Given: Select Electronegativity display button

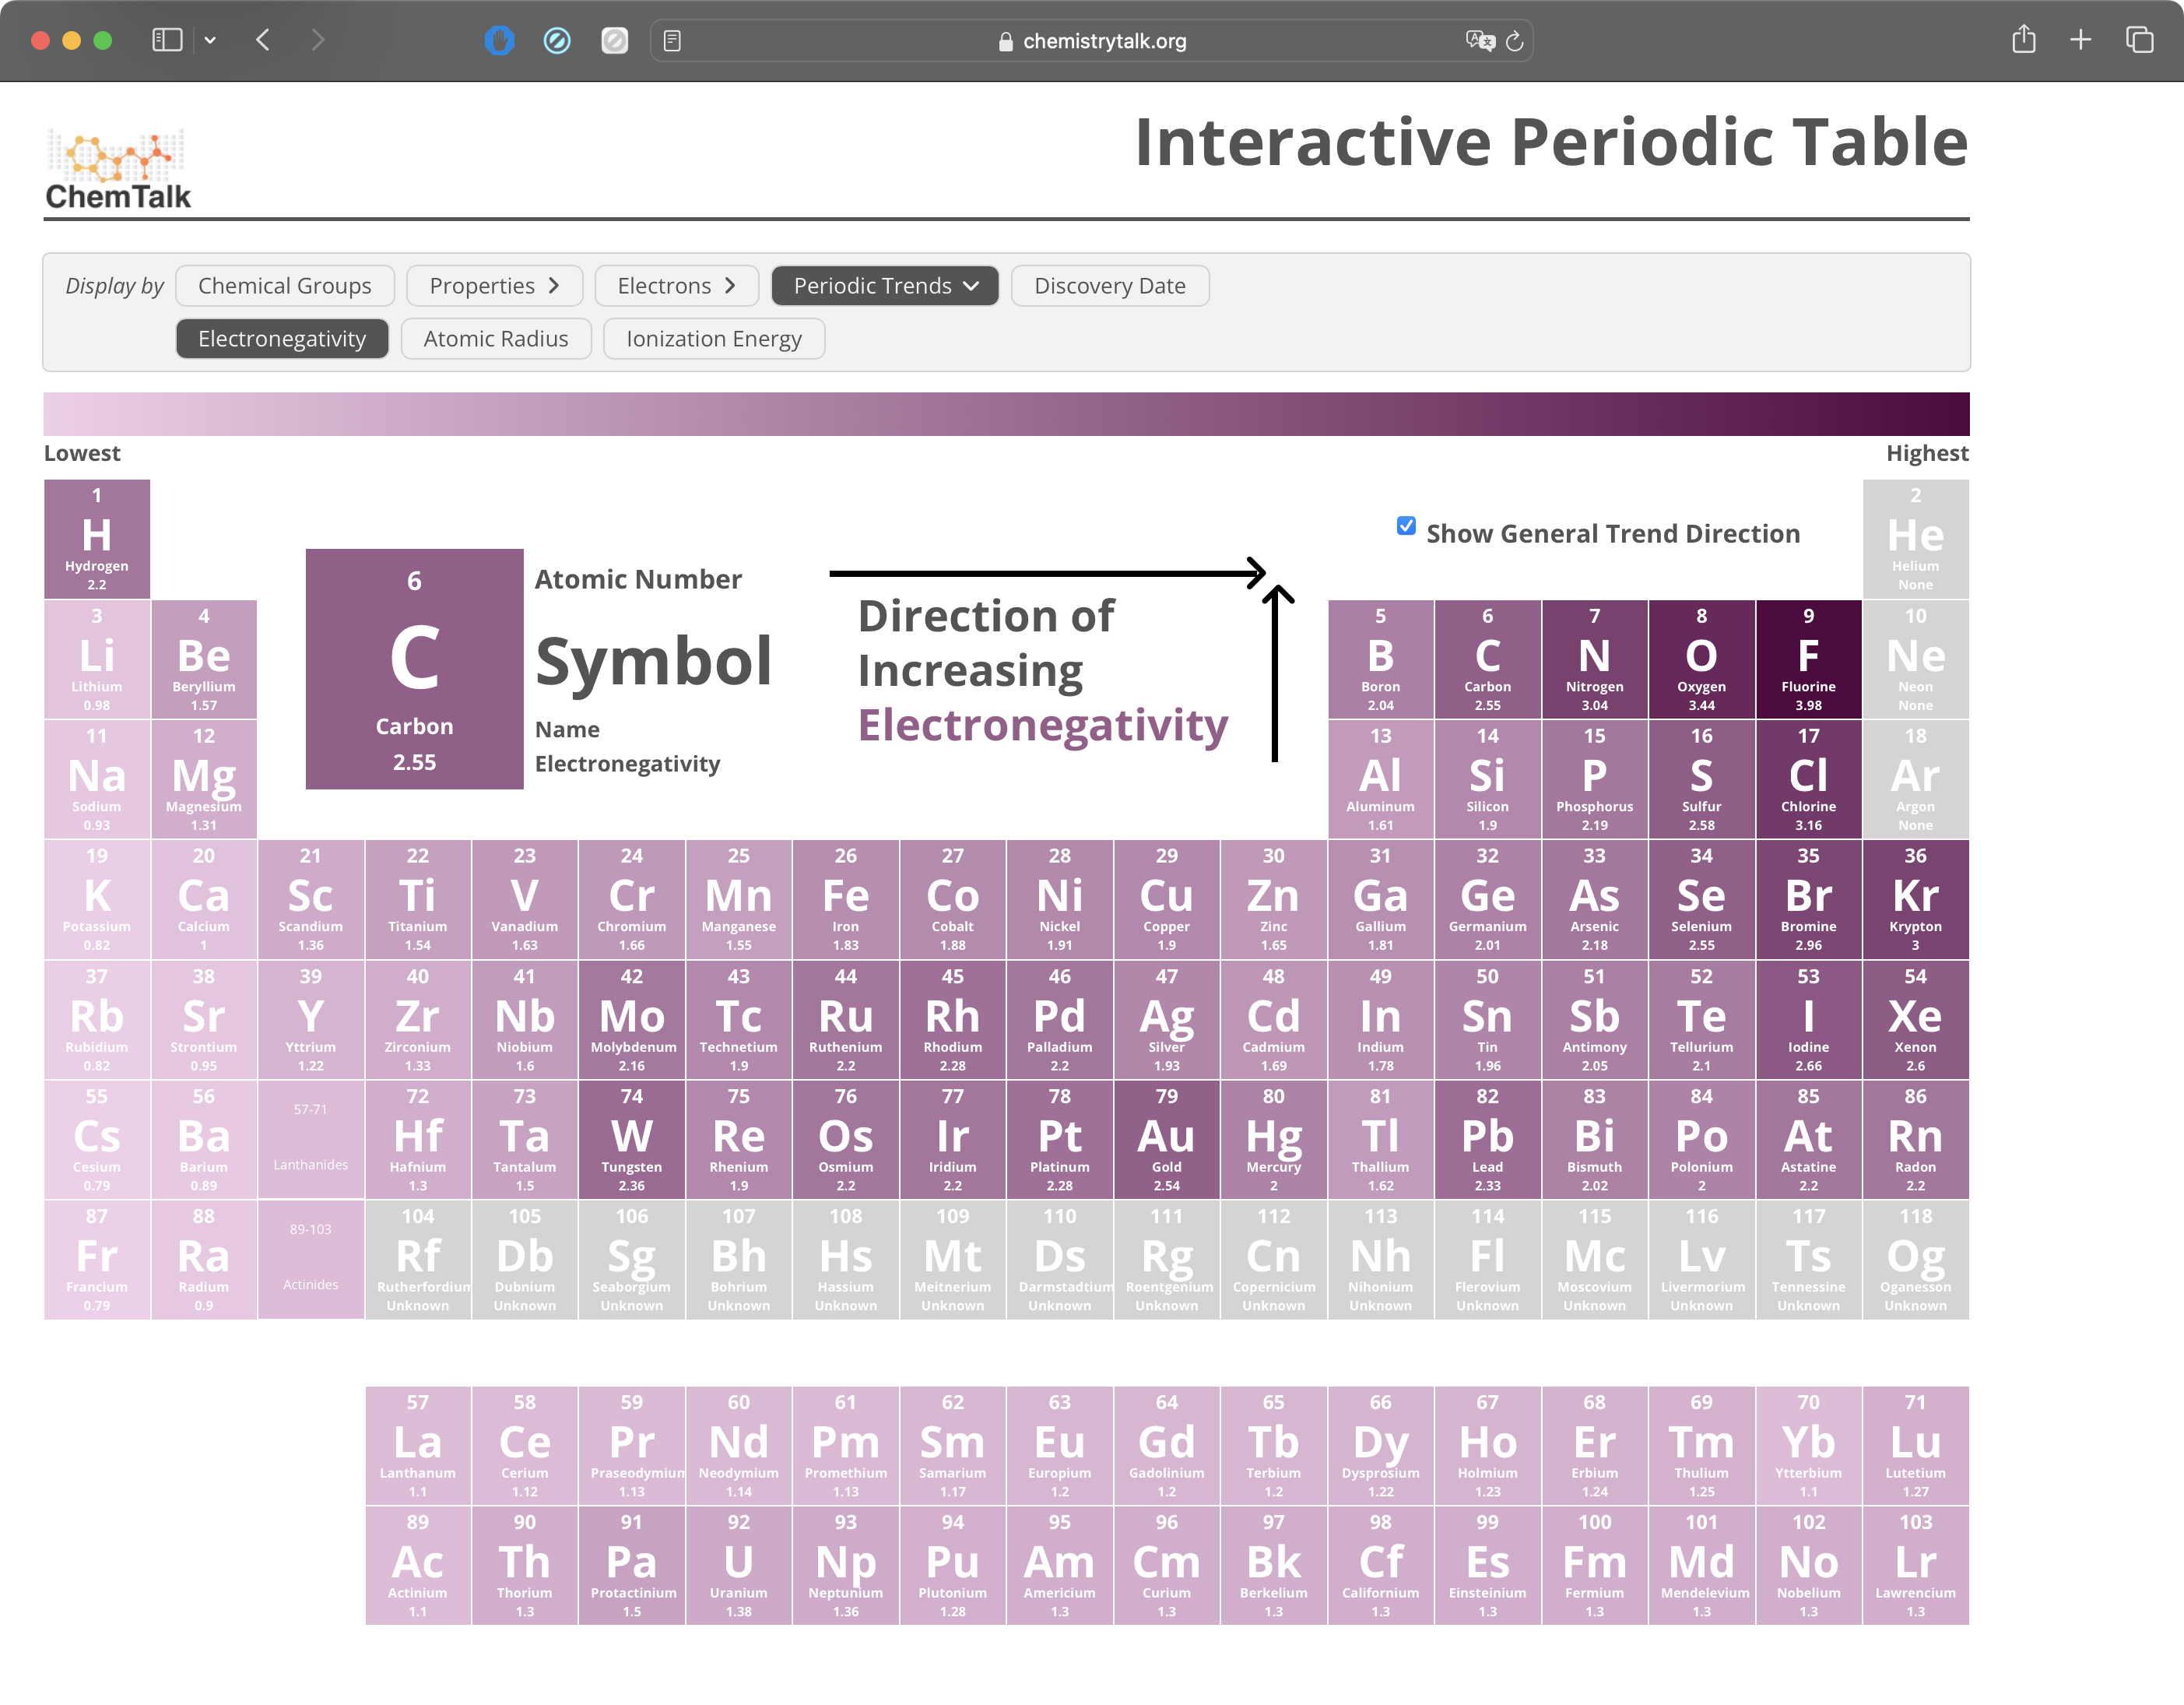Looking at the screenshot, I should point(282,339).
